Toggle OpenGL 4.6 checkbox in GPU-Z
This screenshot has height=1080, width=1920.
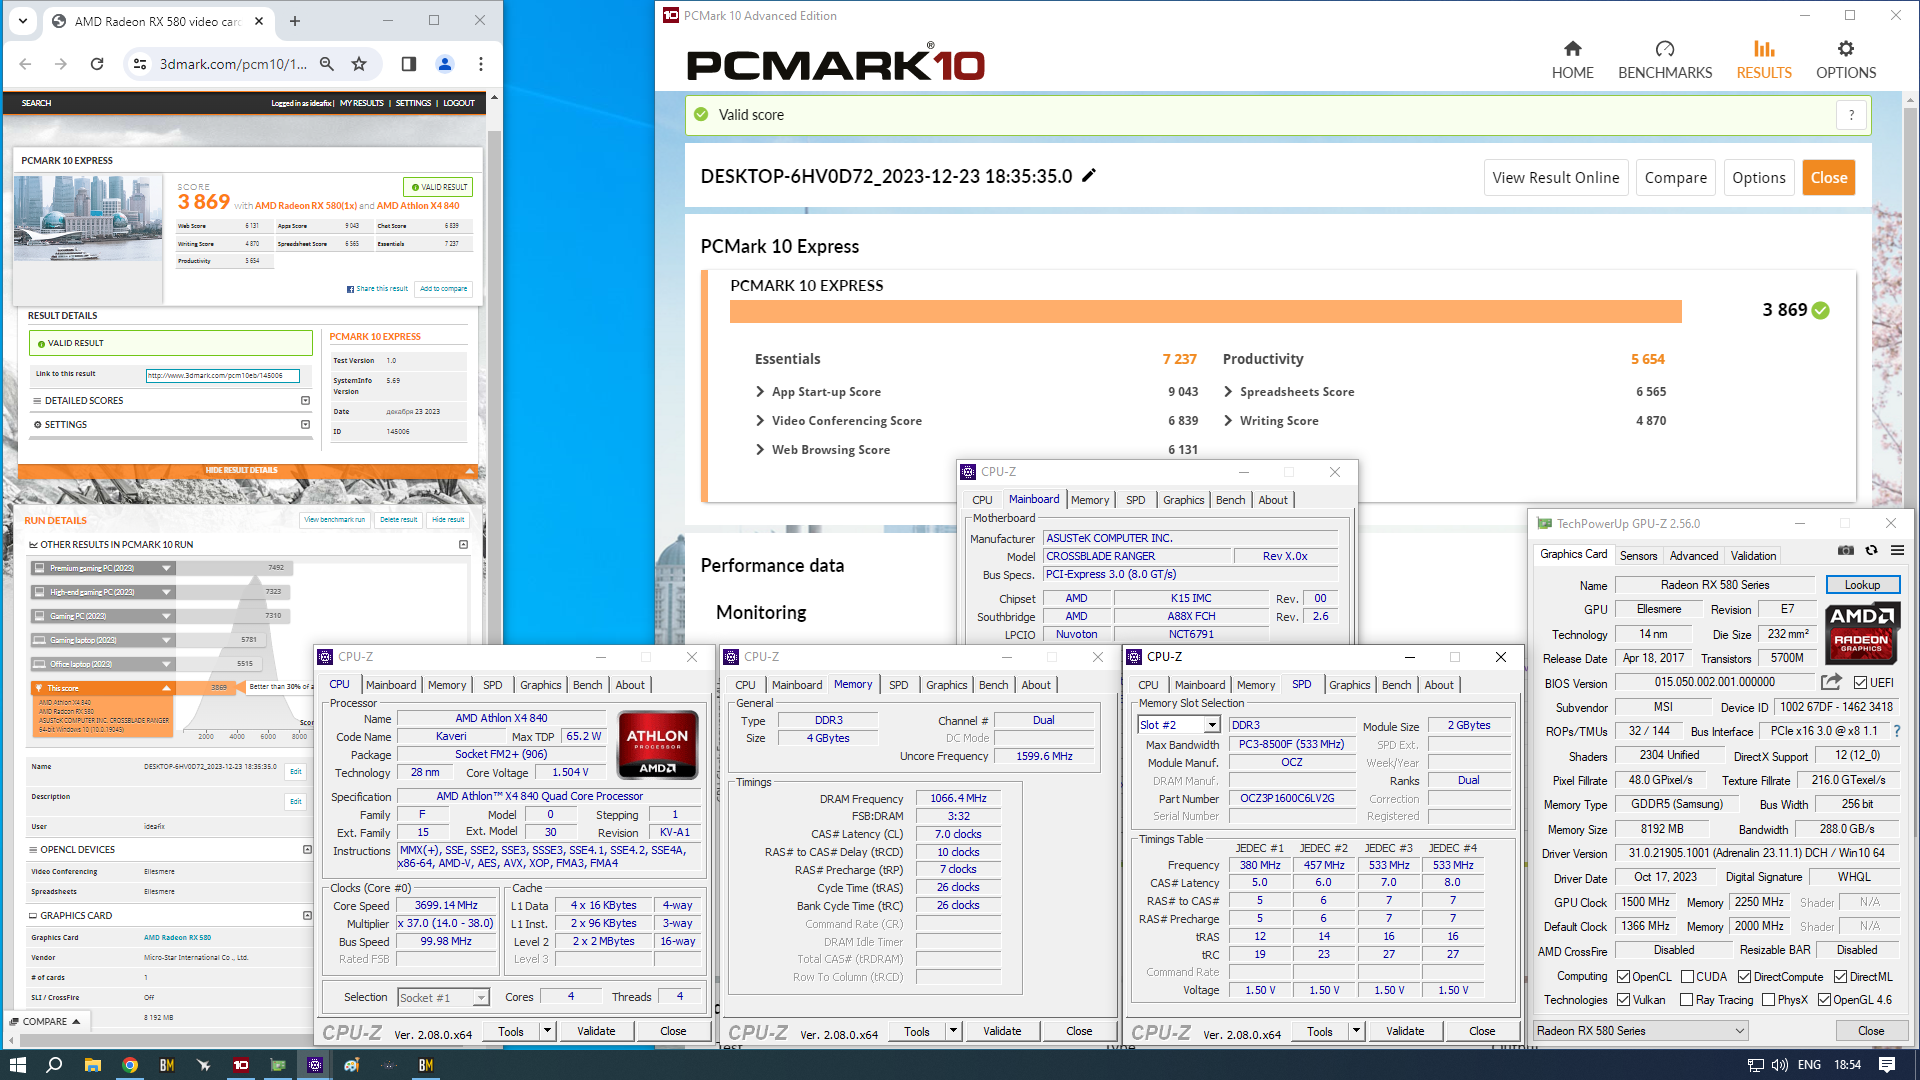click(1824, 999)
